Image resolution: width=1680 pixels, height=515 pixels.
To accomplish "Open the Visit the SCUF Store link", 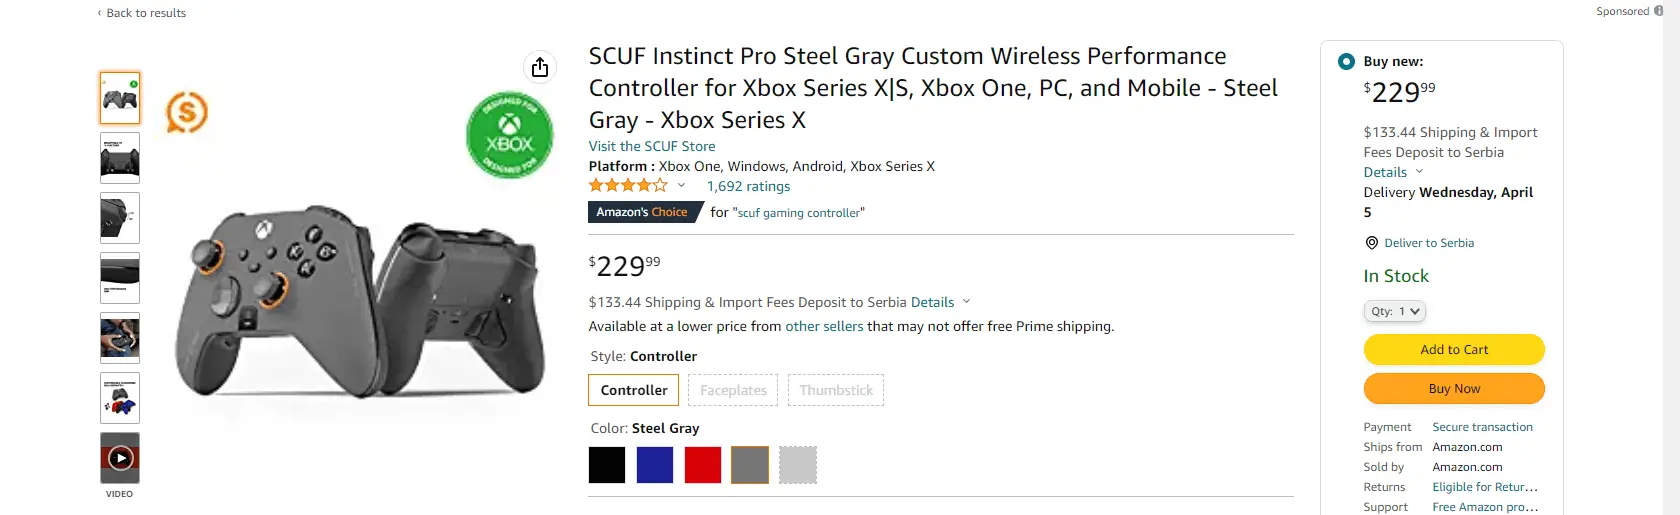I will 652,146.
